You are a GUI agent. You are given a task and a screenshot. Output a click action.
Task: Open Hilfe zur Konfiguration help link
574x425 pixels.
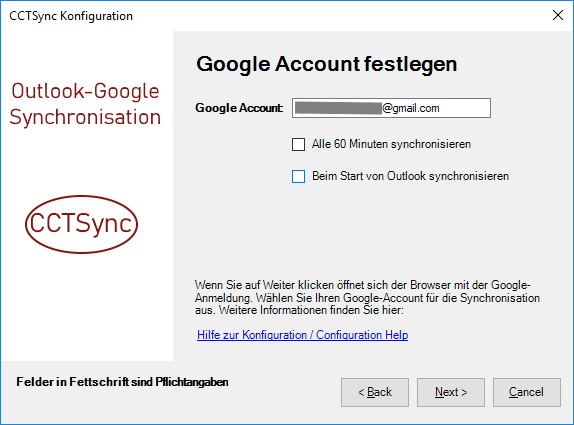(x=302, y=335)
